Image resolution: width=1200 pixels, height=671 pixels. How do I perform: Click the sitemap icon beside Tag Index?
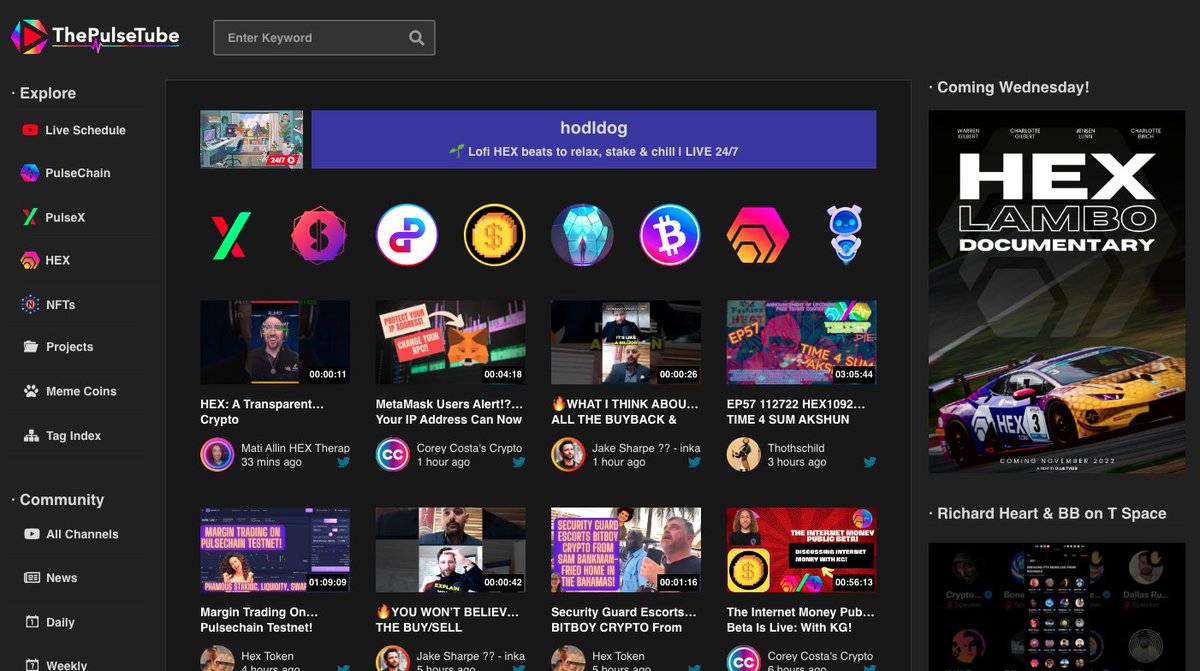click(31, 436)
